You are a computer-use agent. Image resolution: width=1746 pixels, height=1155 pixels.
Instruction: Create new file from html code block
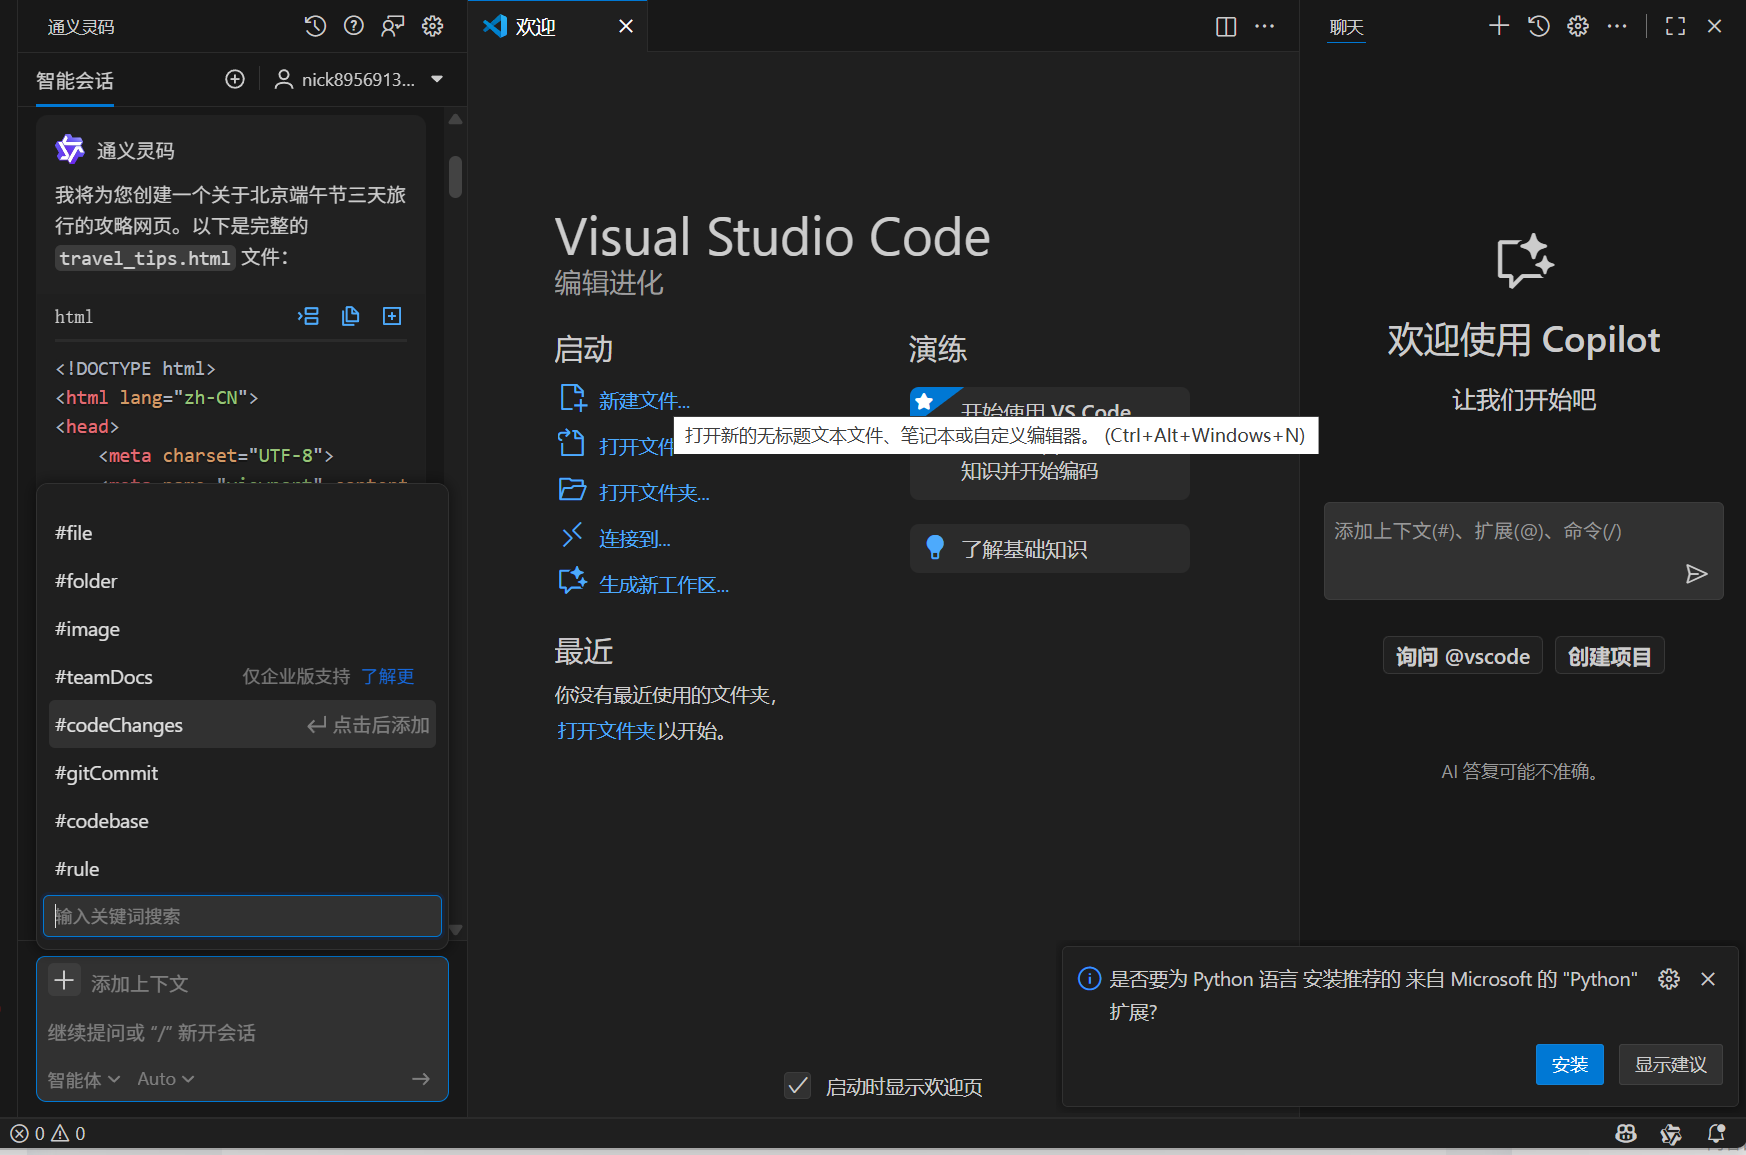pos(392,316)
